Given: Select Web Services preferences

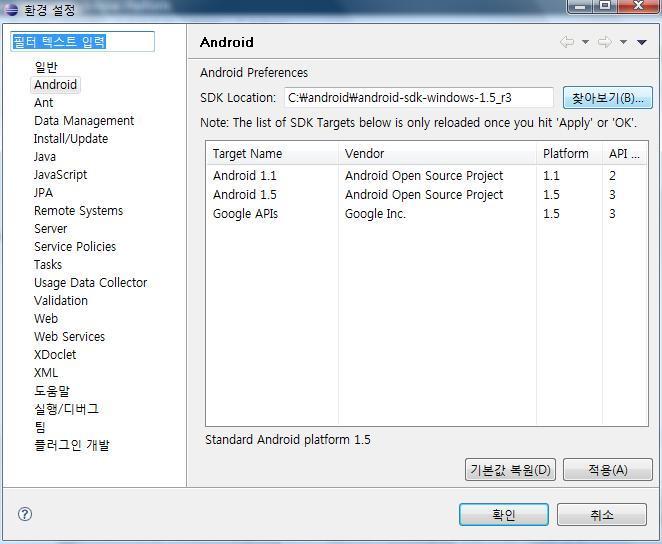Looking at the screenshot, I should click(70, 337).
